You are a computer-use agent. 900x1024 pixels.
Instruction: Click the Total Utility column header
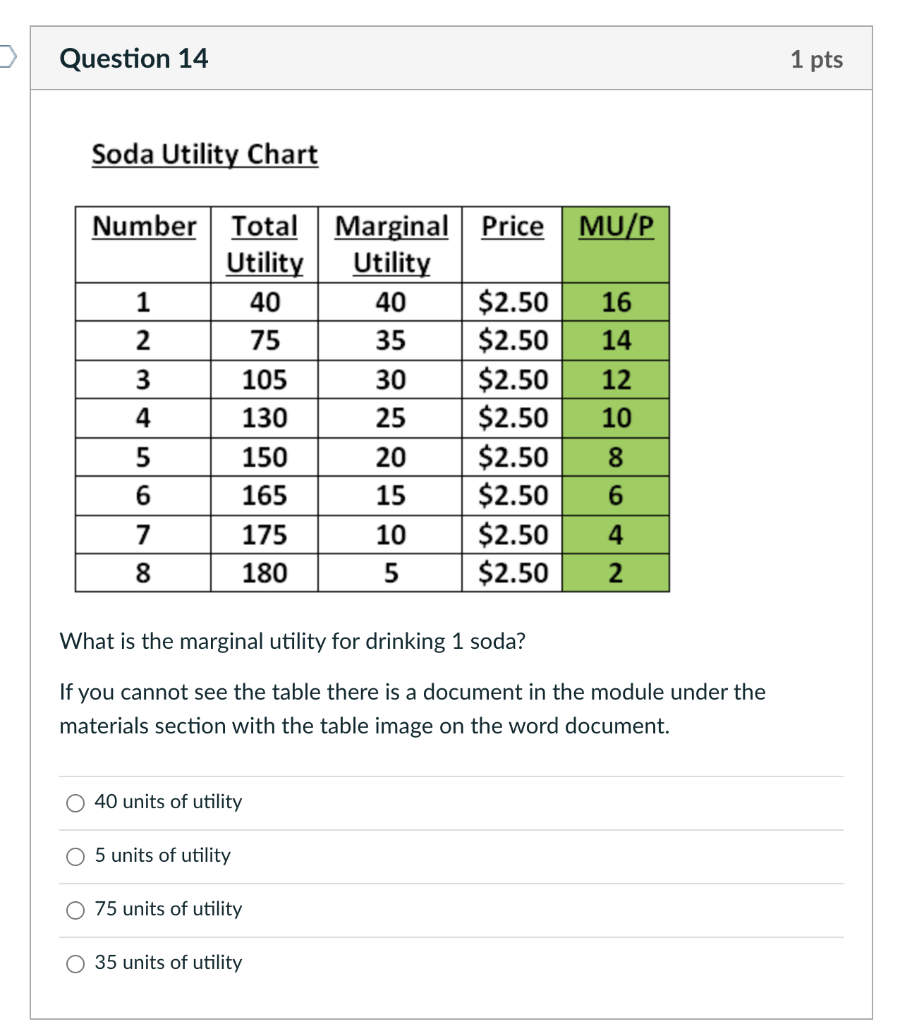click(x=264, y=244)
